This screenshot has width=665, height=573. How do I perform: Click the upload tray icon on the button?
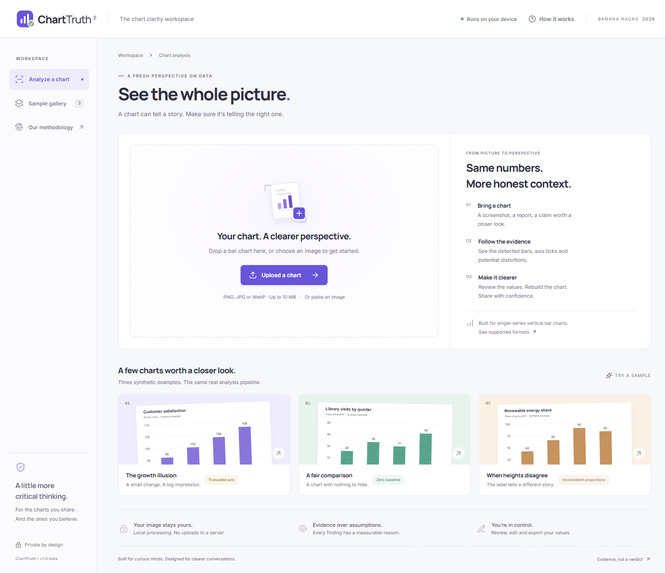pos(253,275)
